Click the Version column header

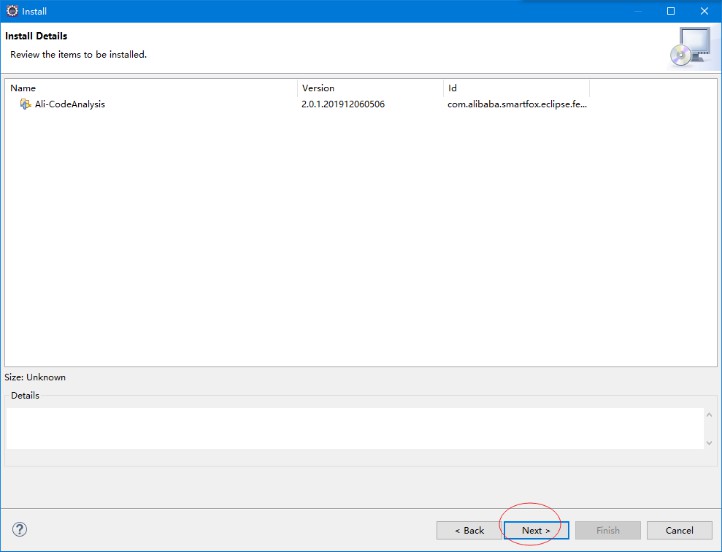(x=370, y=88)
